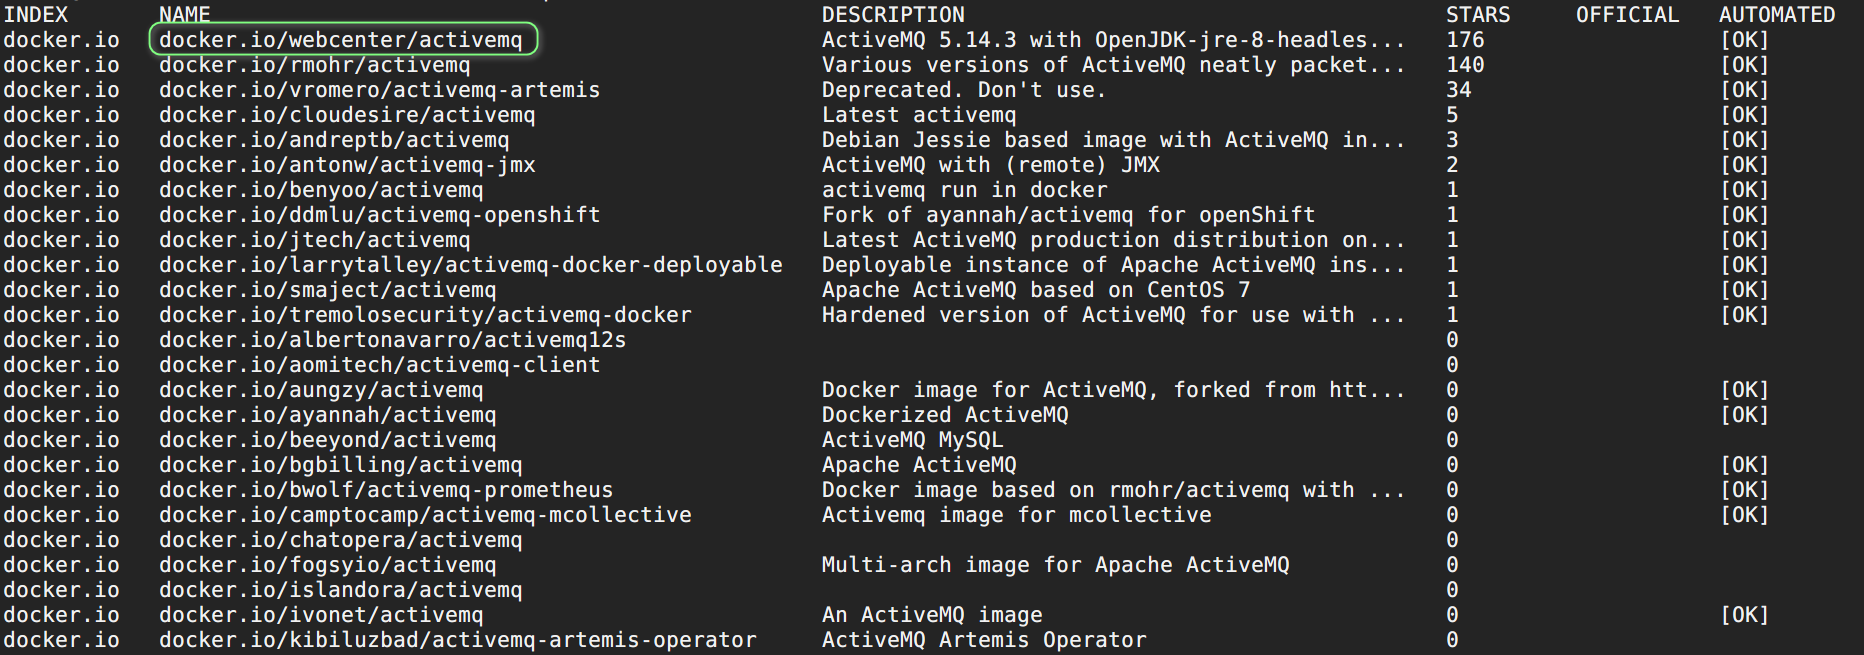Click the INDEX column header
1864x655 pixels.
[x=36, y=15]
